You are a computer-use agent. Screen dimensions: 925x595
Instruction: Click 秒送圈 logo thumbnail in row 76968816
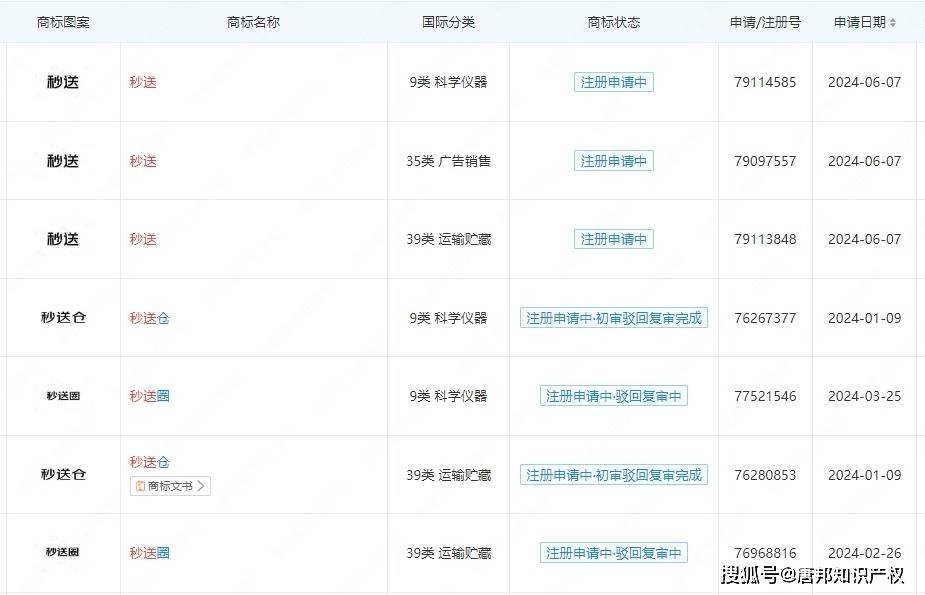(63, 552)
